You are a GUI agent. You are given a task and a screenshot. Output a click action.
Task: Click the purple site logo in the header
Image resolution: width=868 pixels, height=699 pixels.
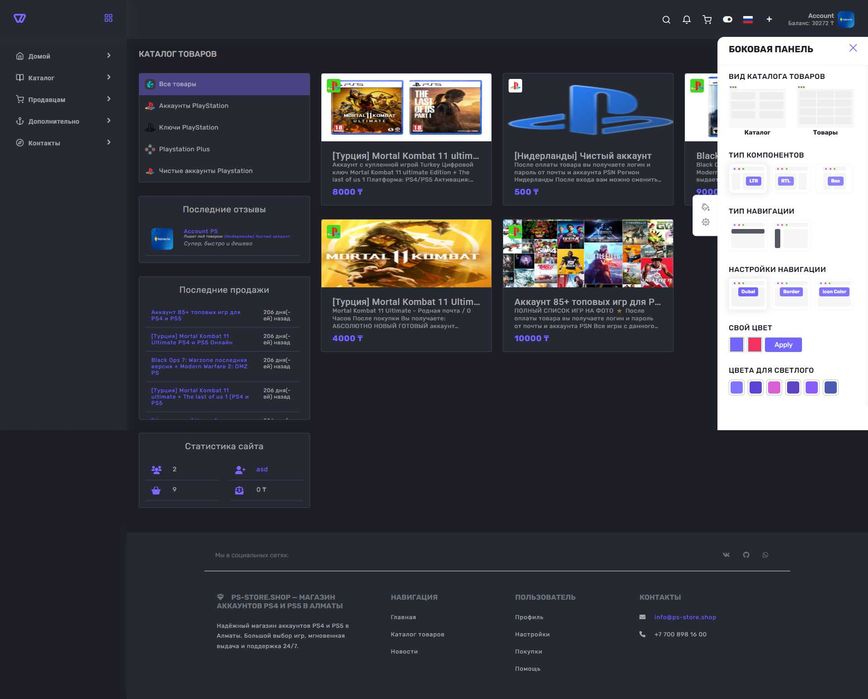click(19, 18)
